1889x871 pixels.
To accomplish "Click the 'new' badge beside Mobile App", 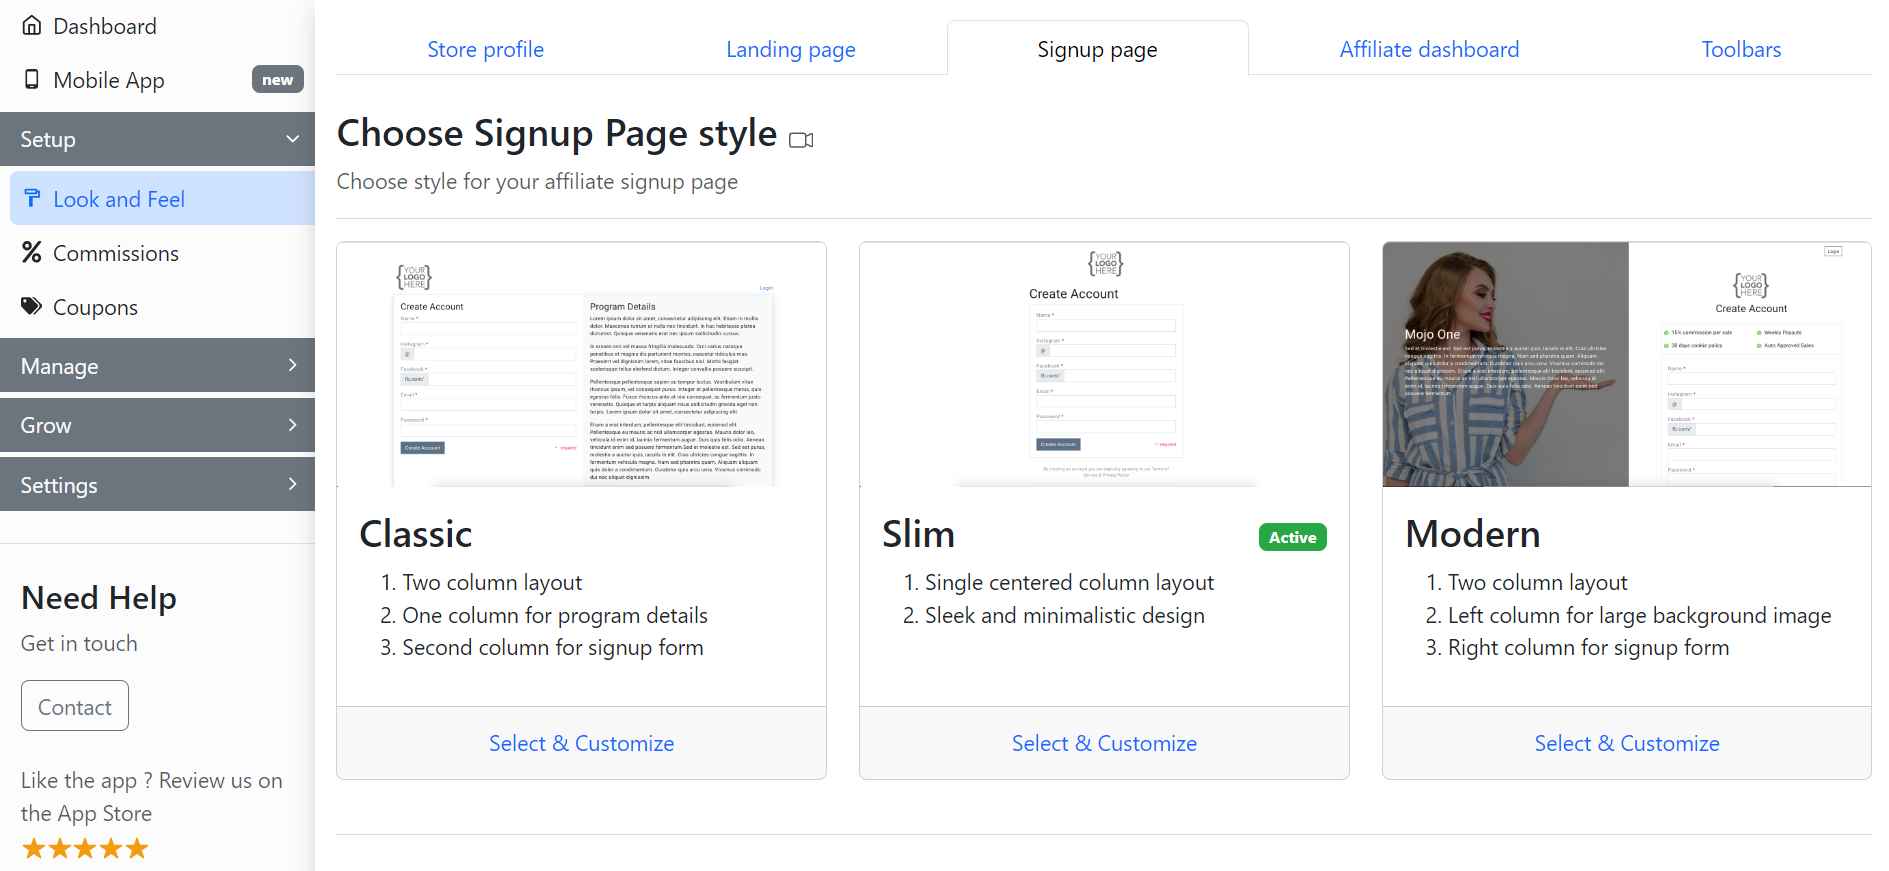I will (x=277, y=80).
